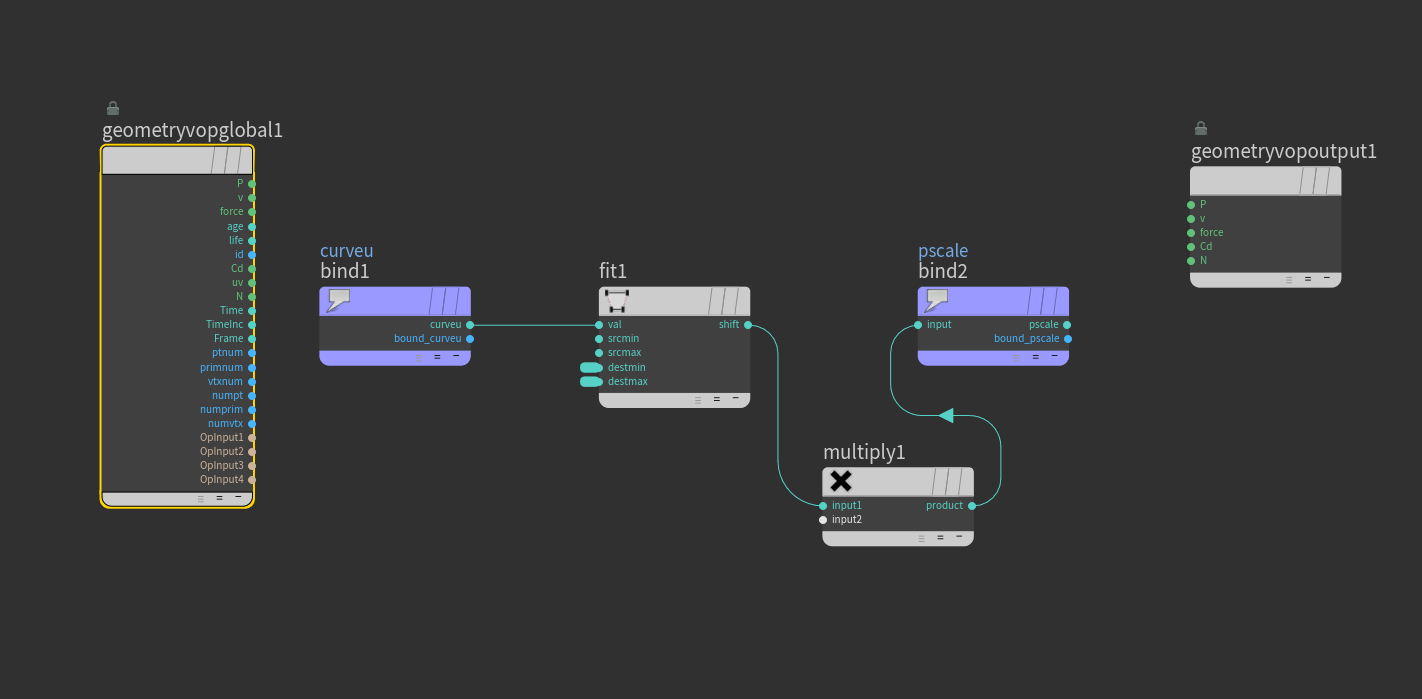This screenshot has height=699, width=1422.
Task: Click the val input port on fit1
Action: click(x=599, y=325)
